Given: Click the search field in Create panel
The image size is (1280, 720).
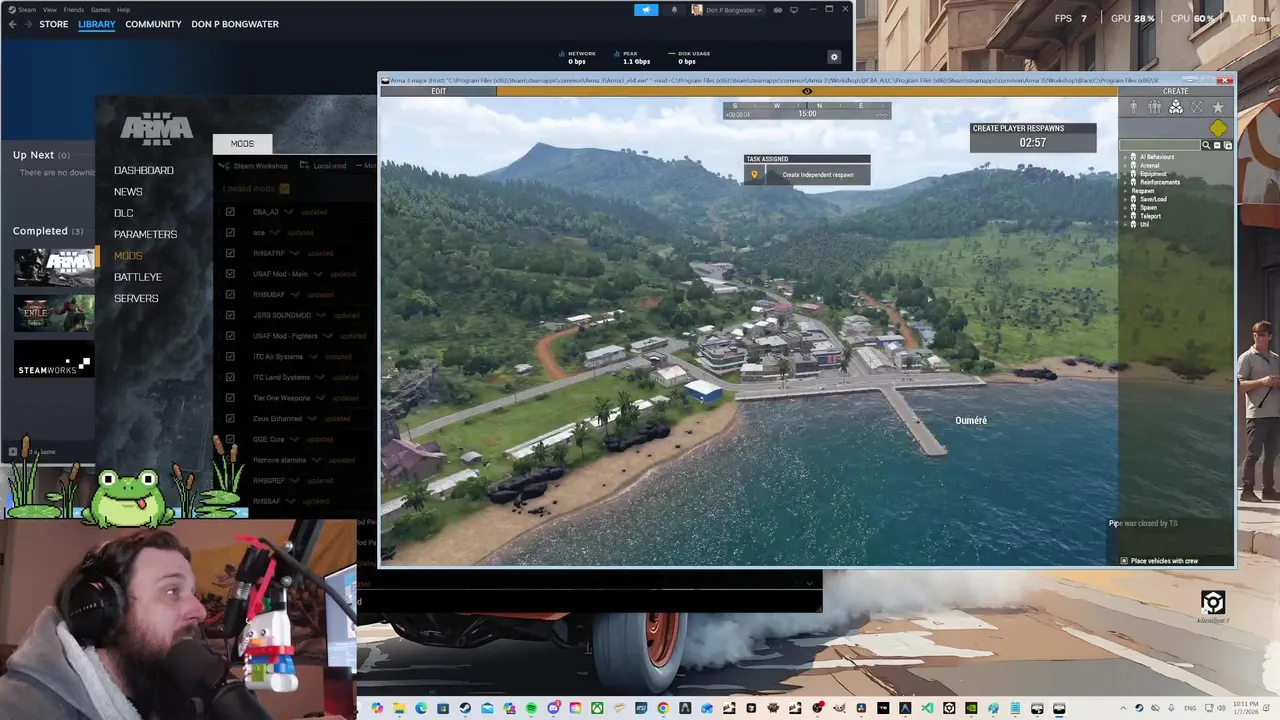Looking at the screenshot, I should [1160, 145].
